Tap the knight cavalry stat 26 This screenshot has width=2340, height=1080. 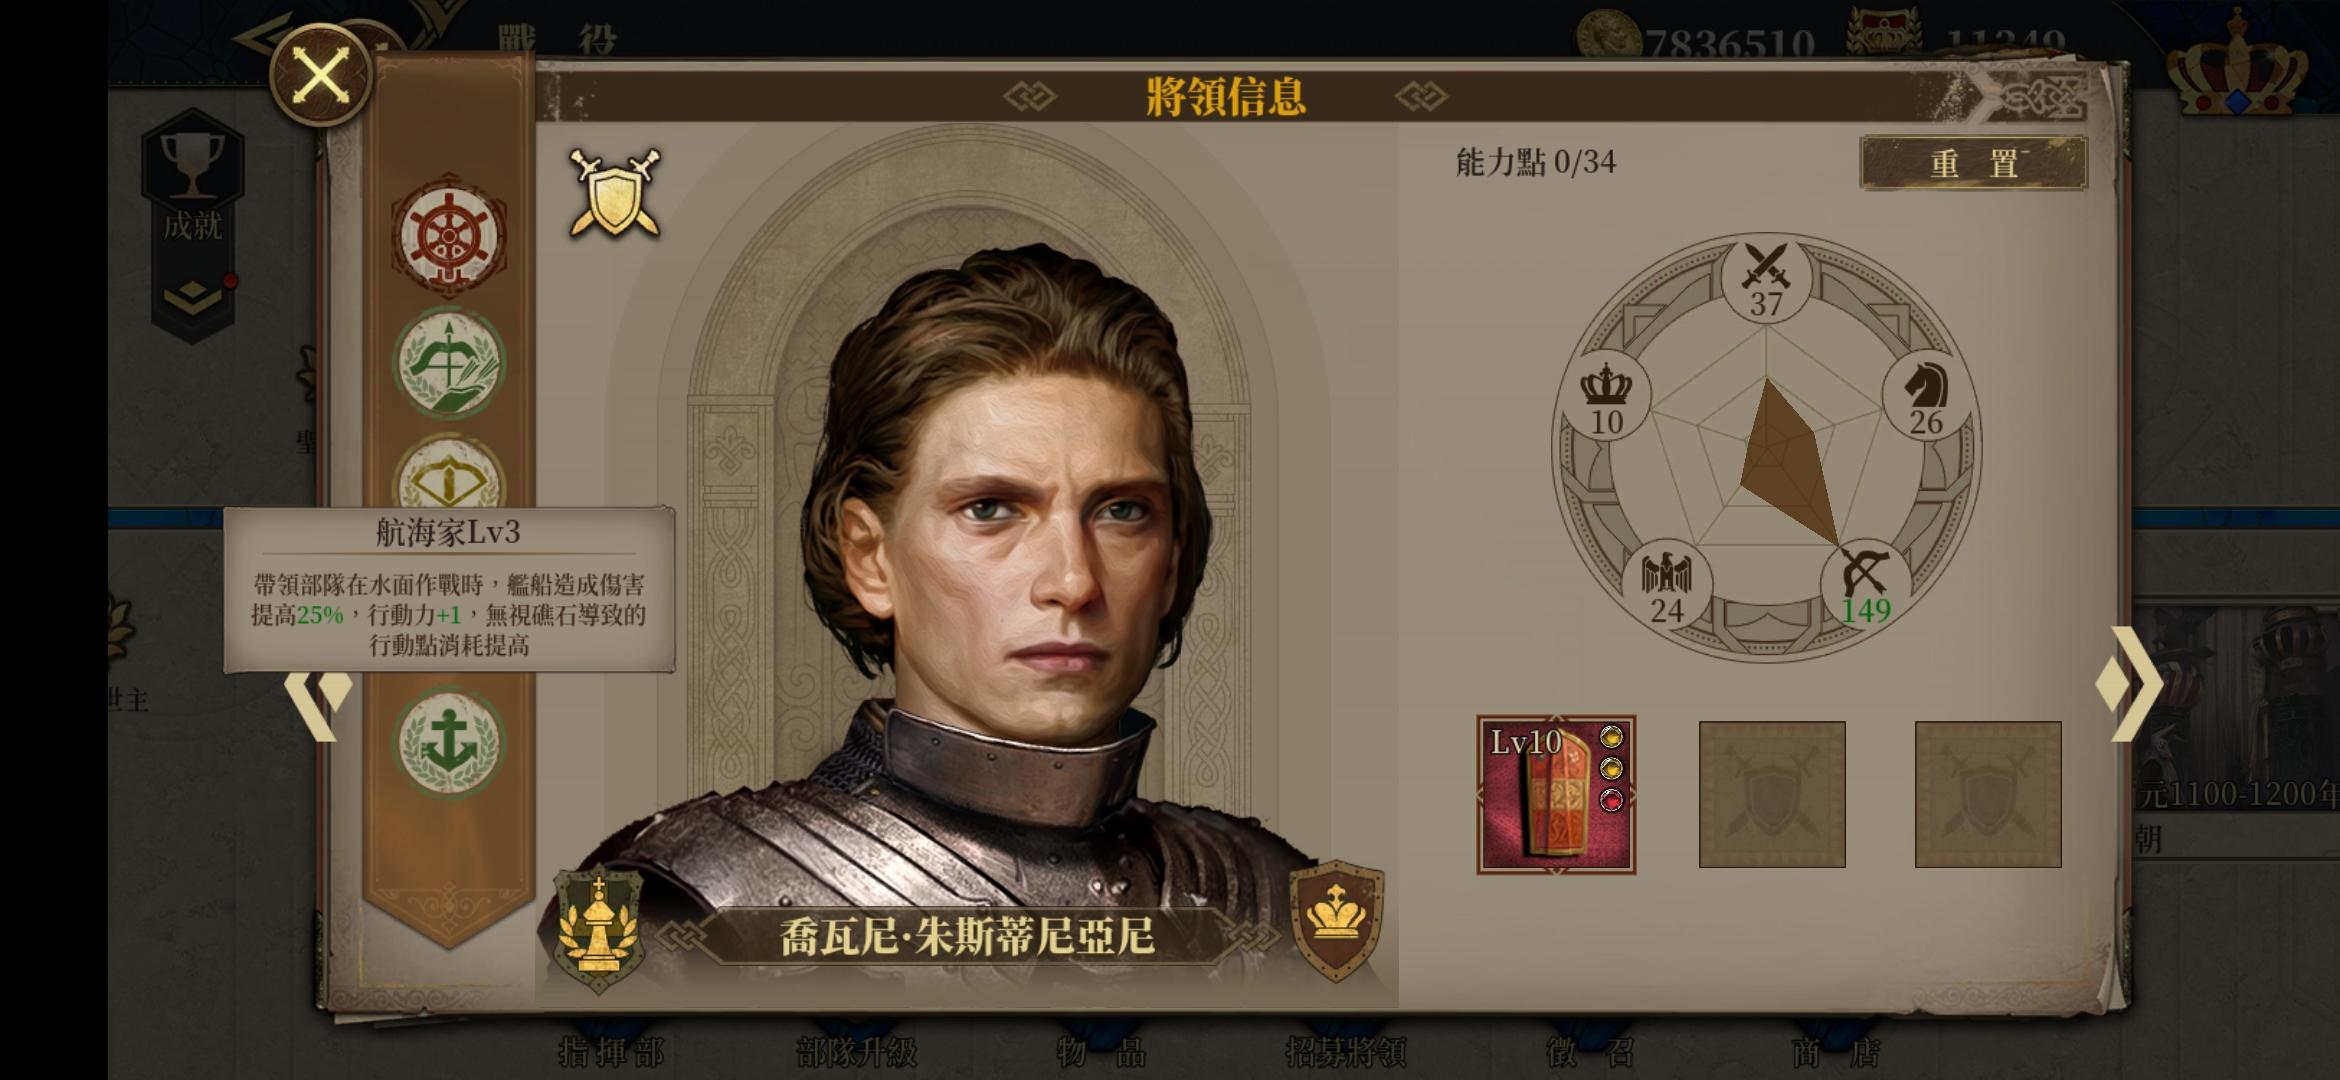pos(1925,397)
